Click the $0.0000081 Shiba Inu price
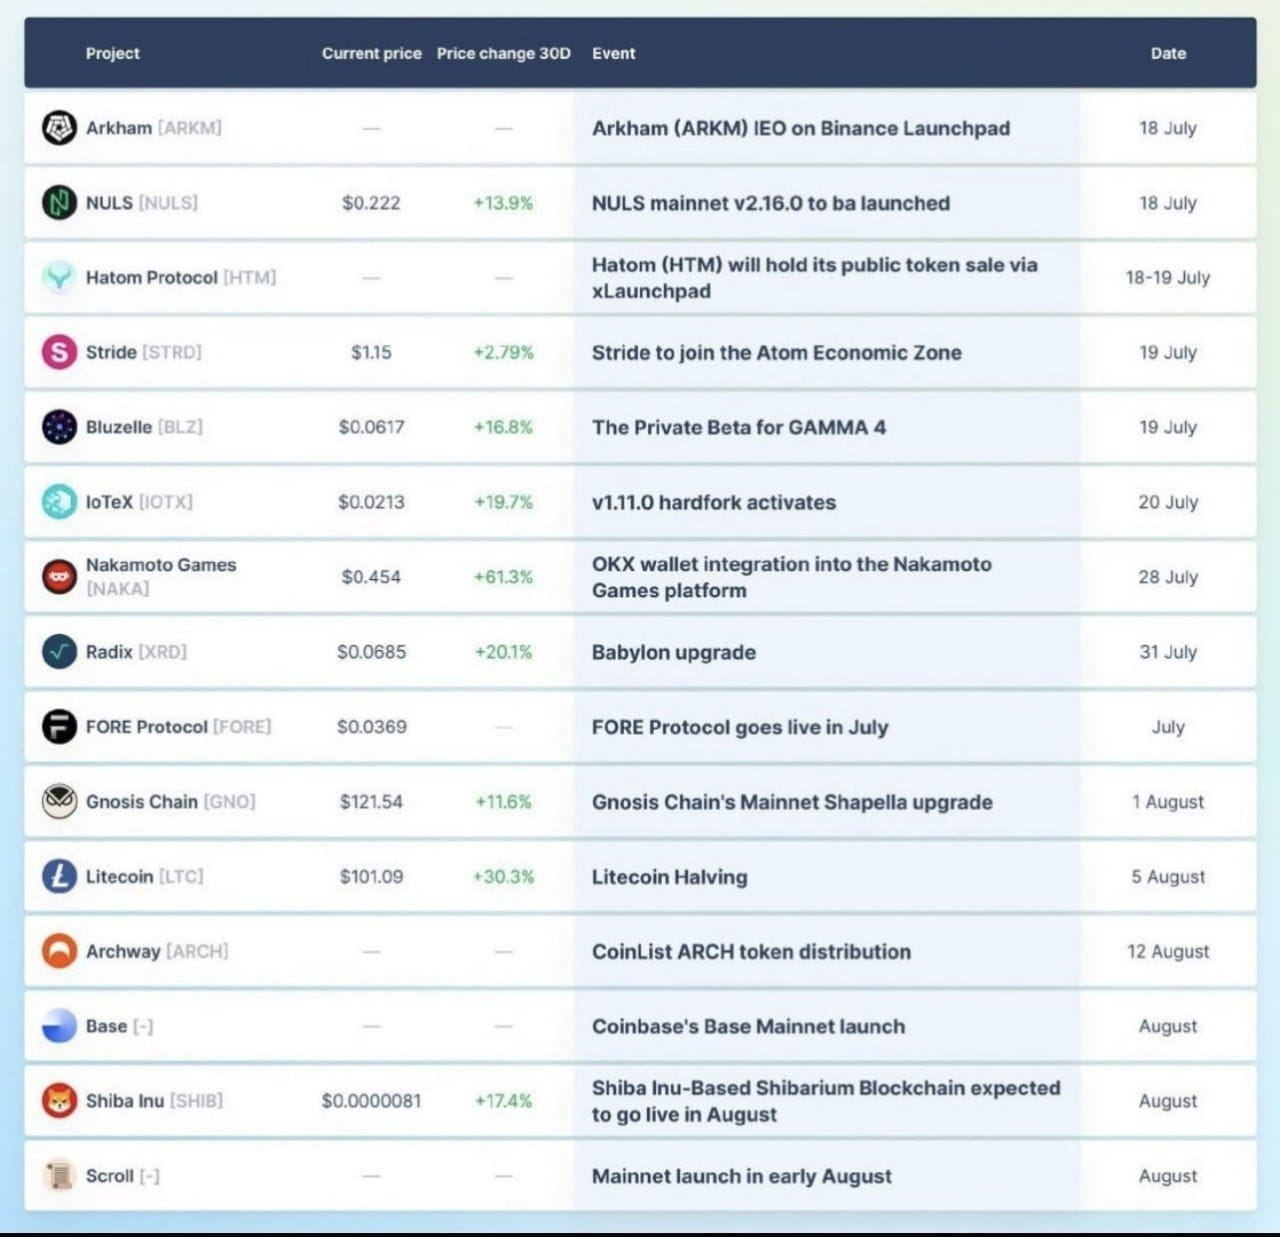 point(371,1101)
